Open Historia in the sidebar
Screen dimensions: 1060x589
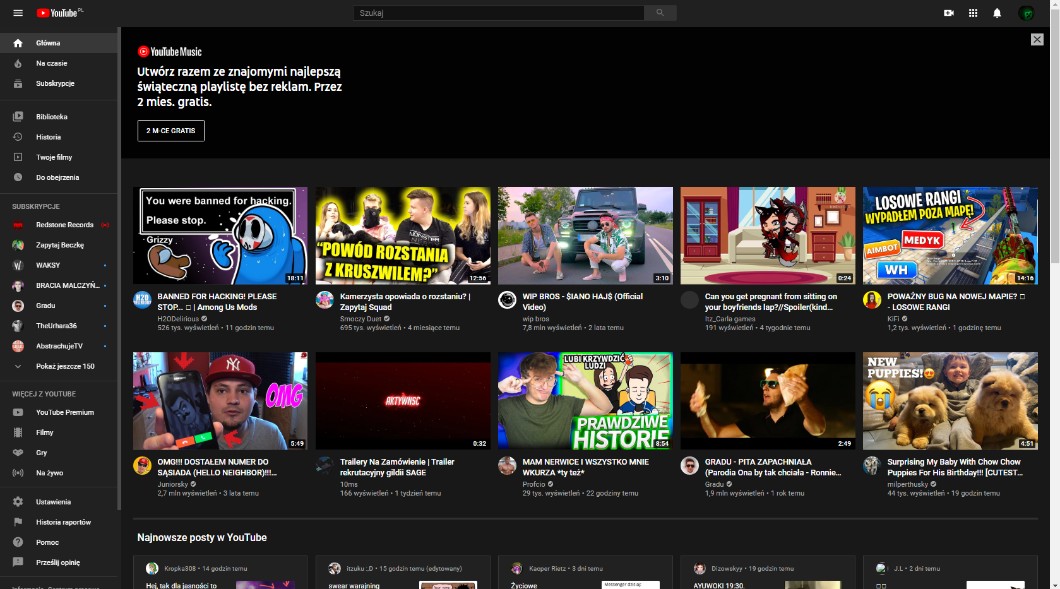(48, 137)
